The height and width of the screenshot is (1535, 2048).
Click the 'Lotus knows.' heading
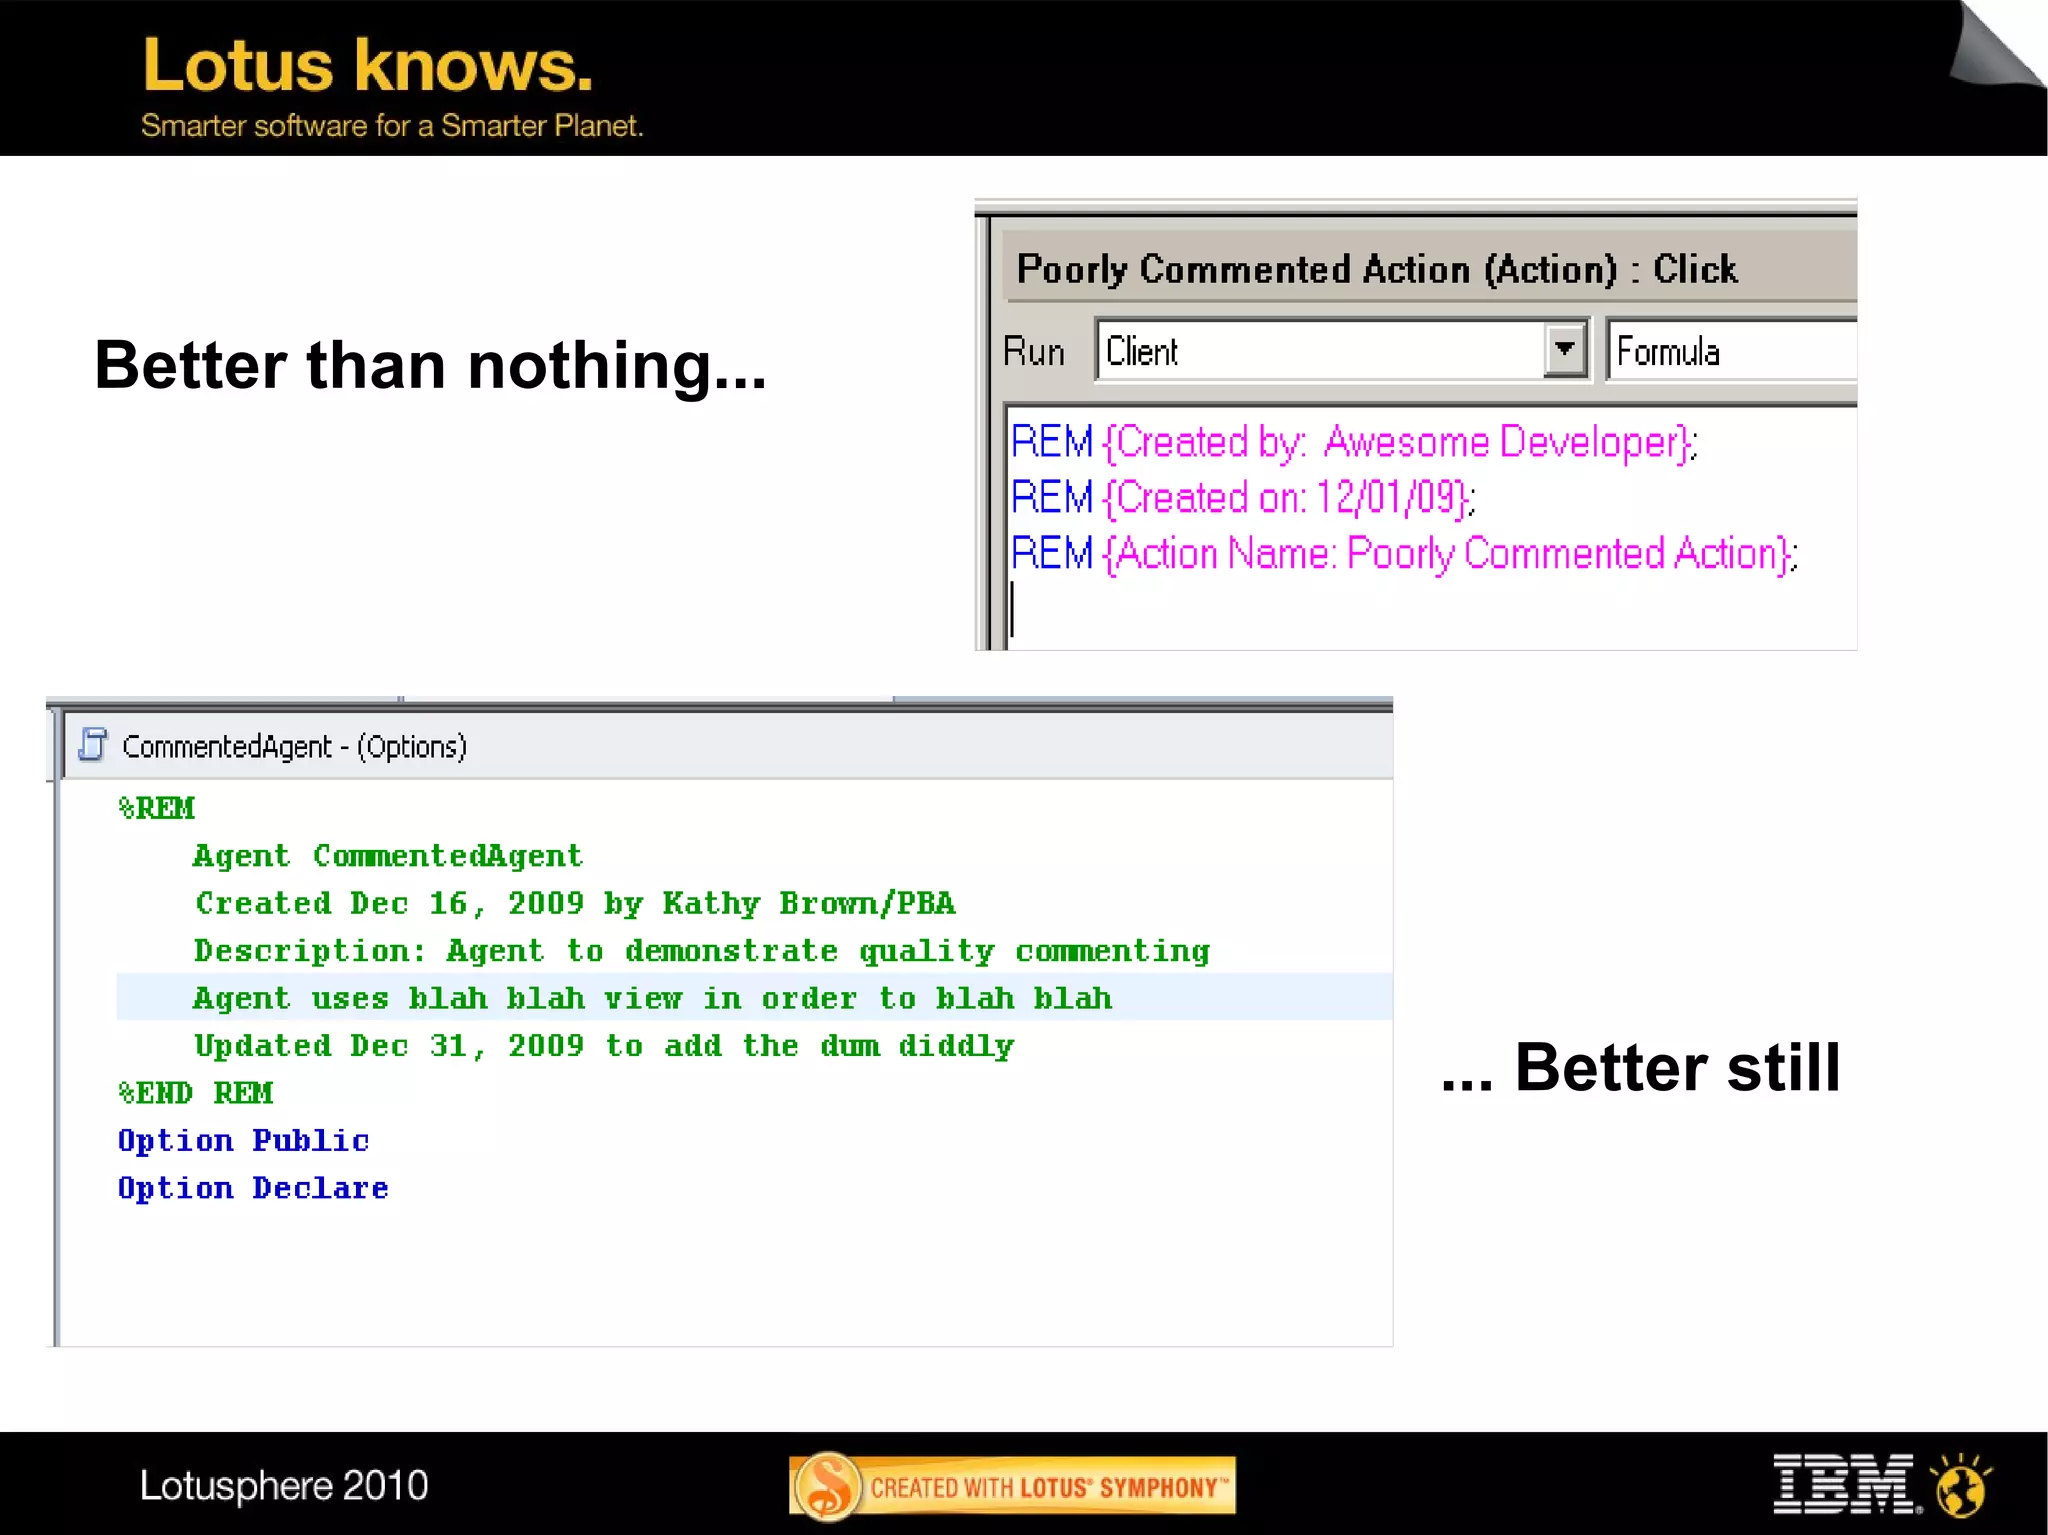tap(367, 66)
